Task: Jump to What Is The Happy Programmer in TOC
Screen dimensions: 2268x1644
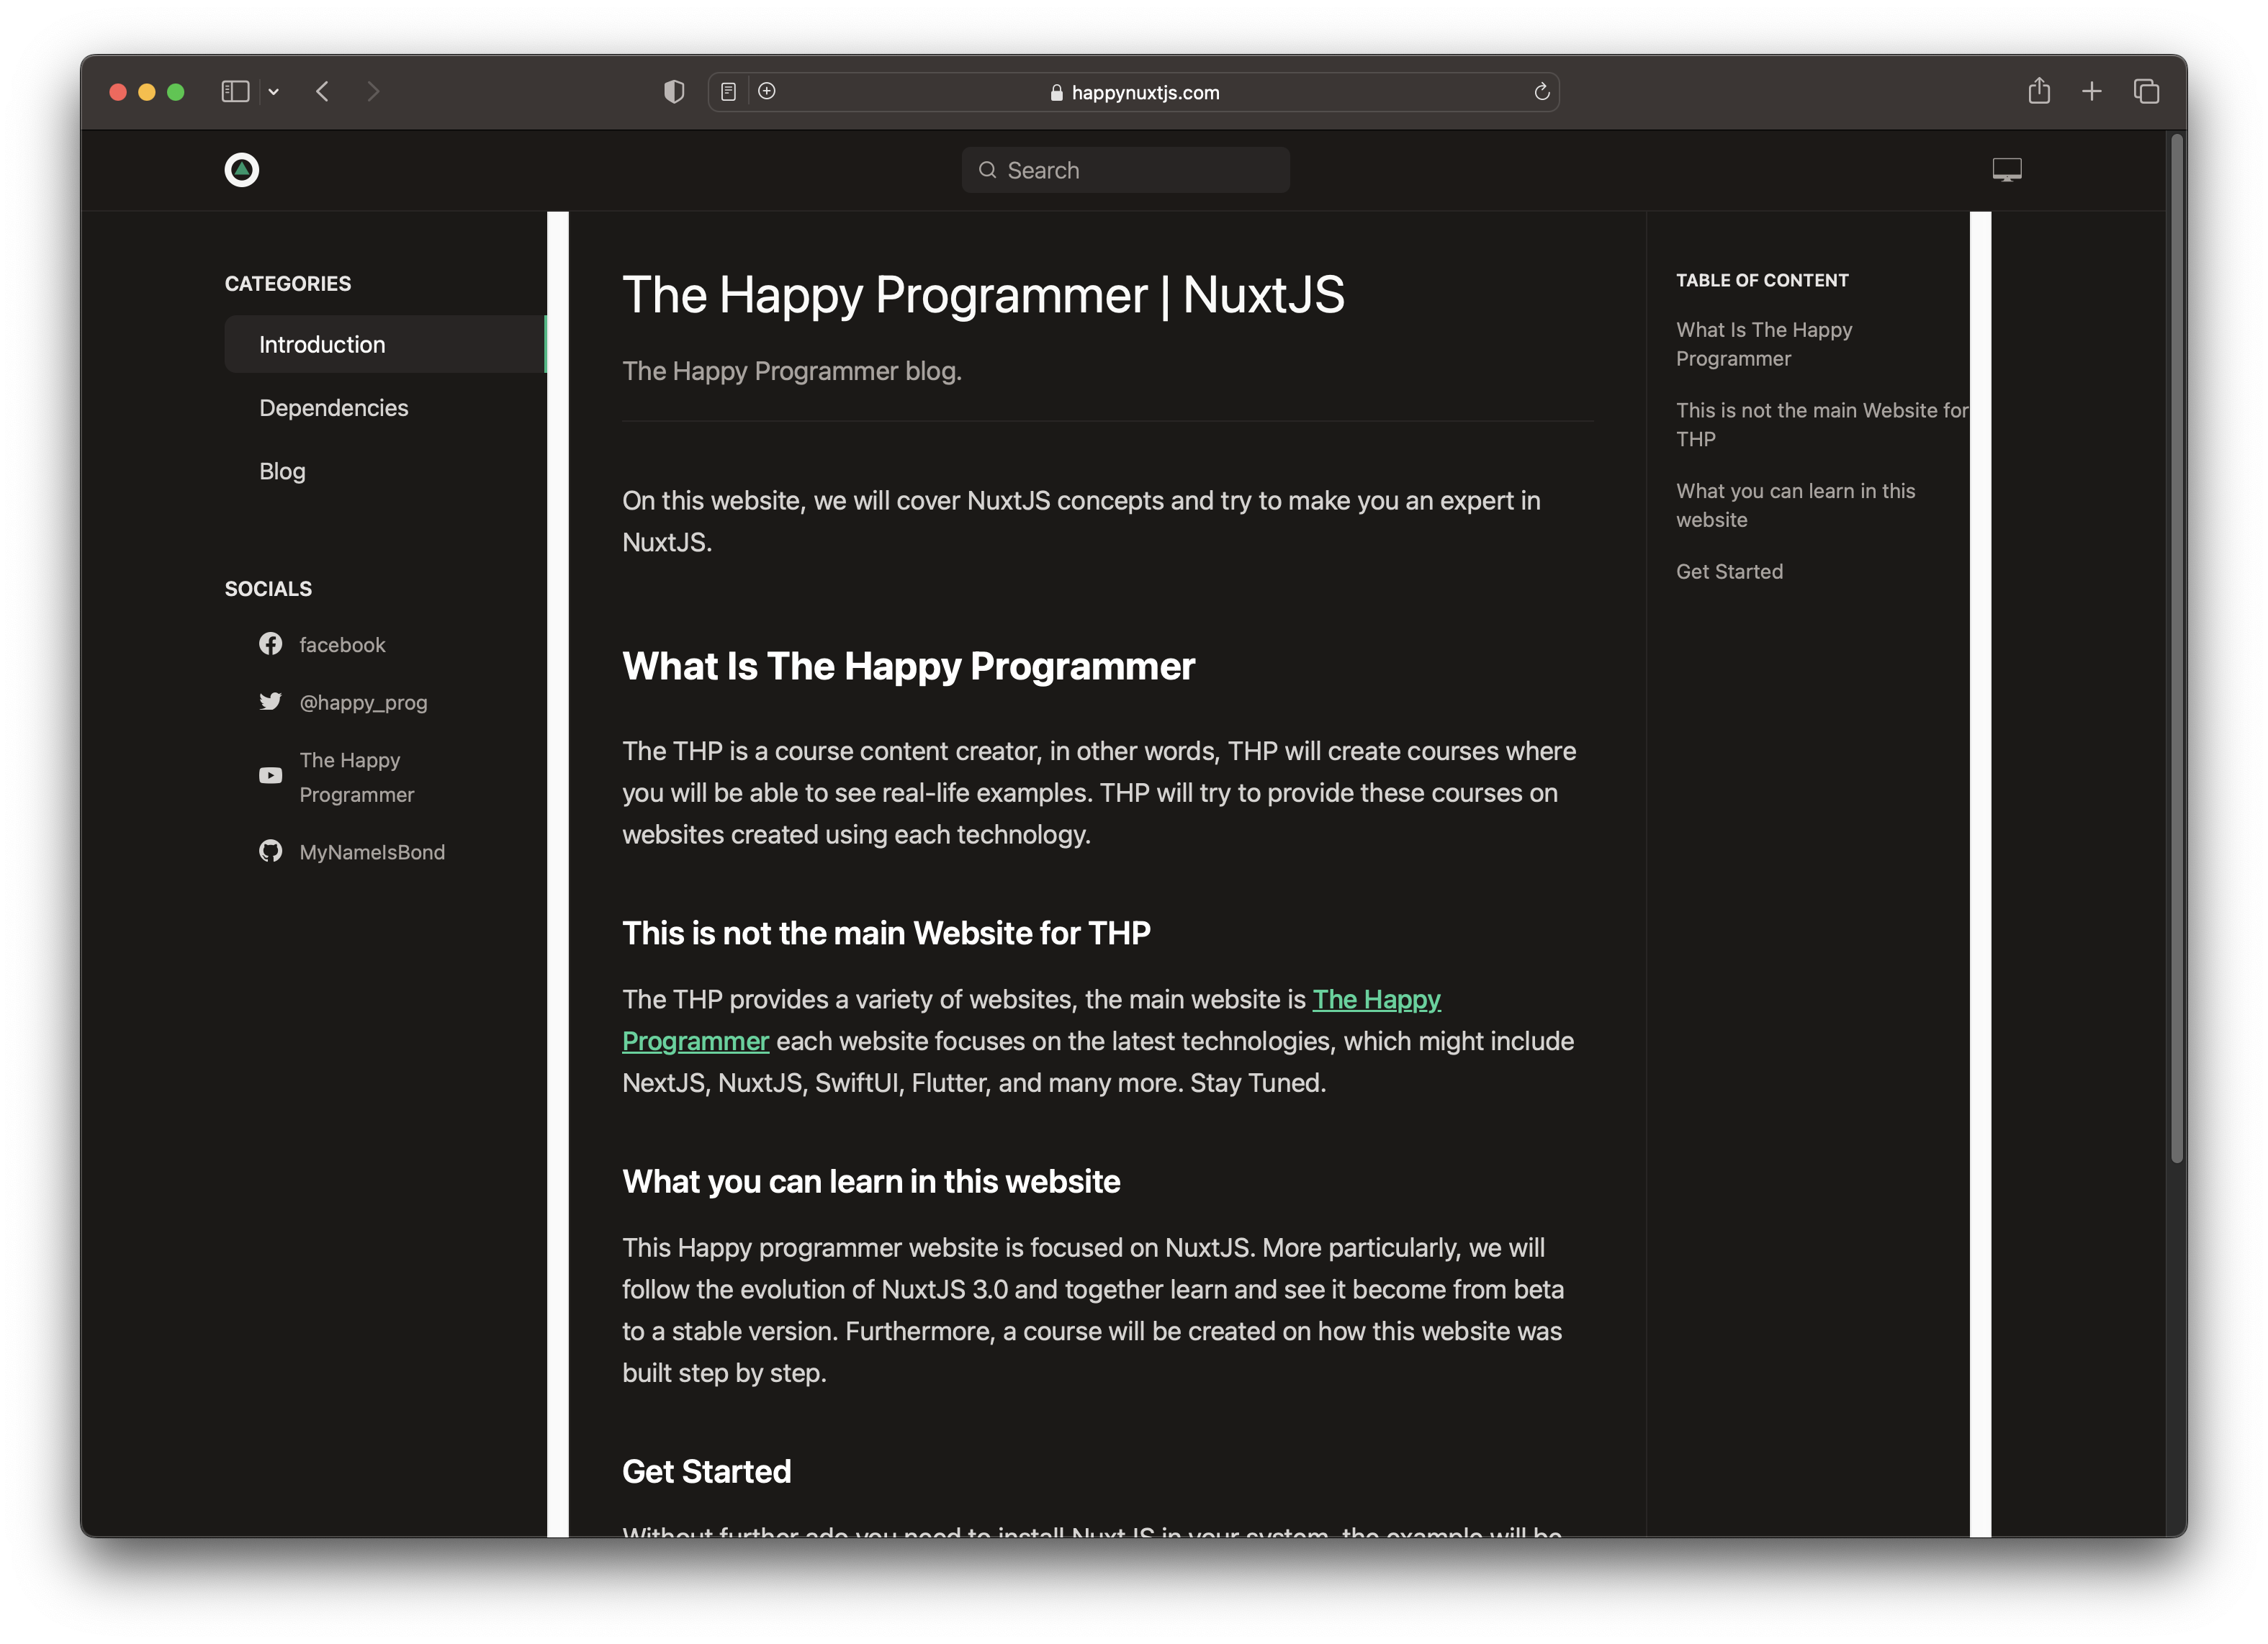Action: (1764, 344)
